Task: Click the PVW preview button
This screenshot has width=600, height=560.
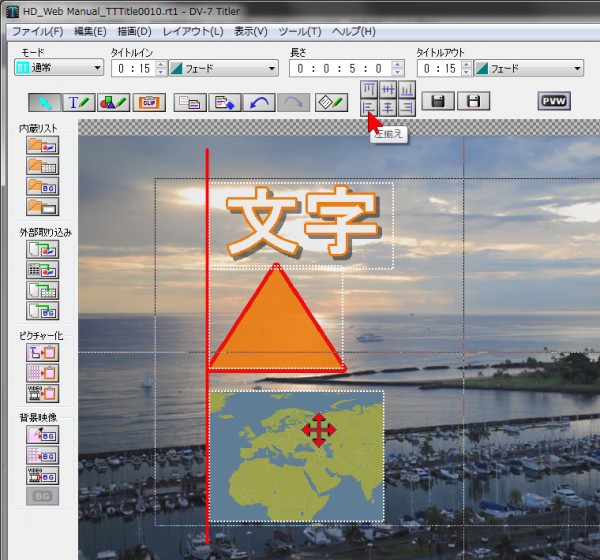Action: [554, 101]
